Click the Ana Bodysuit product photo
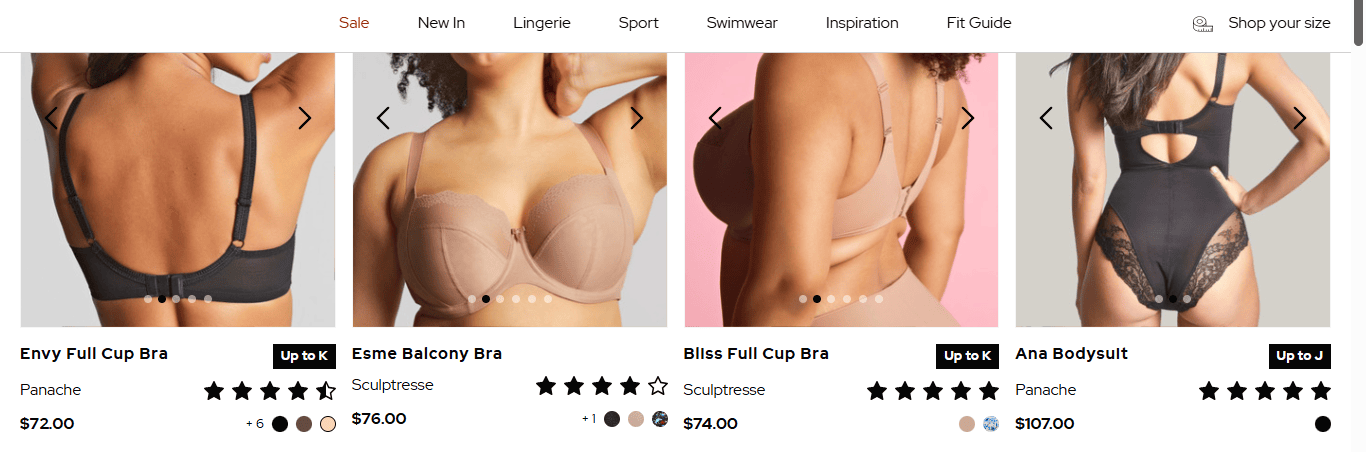 click(x=1173, y=190)
